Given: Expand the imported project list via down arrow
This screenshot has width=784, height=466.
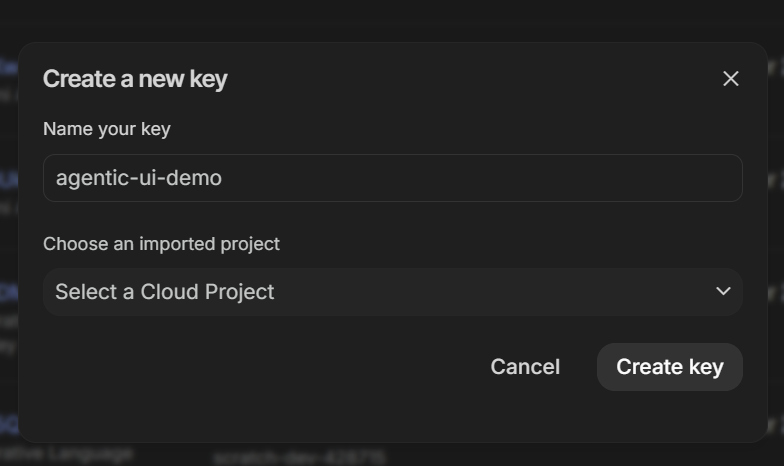Looking at the screenshot, I should [x=724, y=292].
